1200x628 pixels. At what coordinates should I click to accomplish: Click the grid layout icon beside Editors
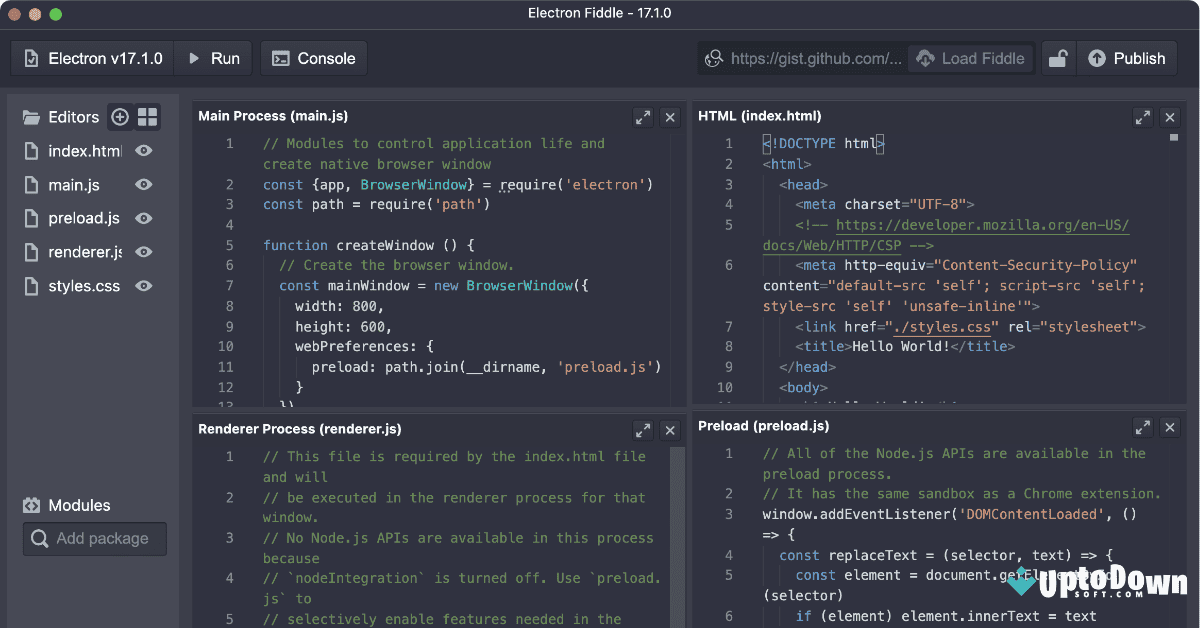tap(148, 117)
